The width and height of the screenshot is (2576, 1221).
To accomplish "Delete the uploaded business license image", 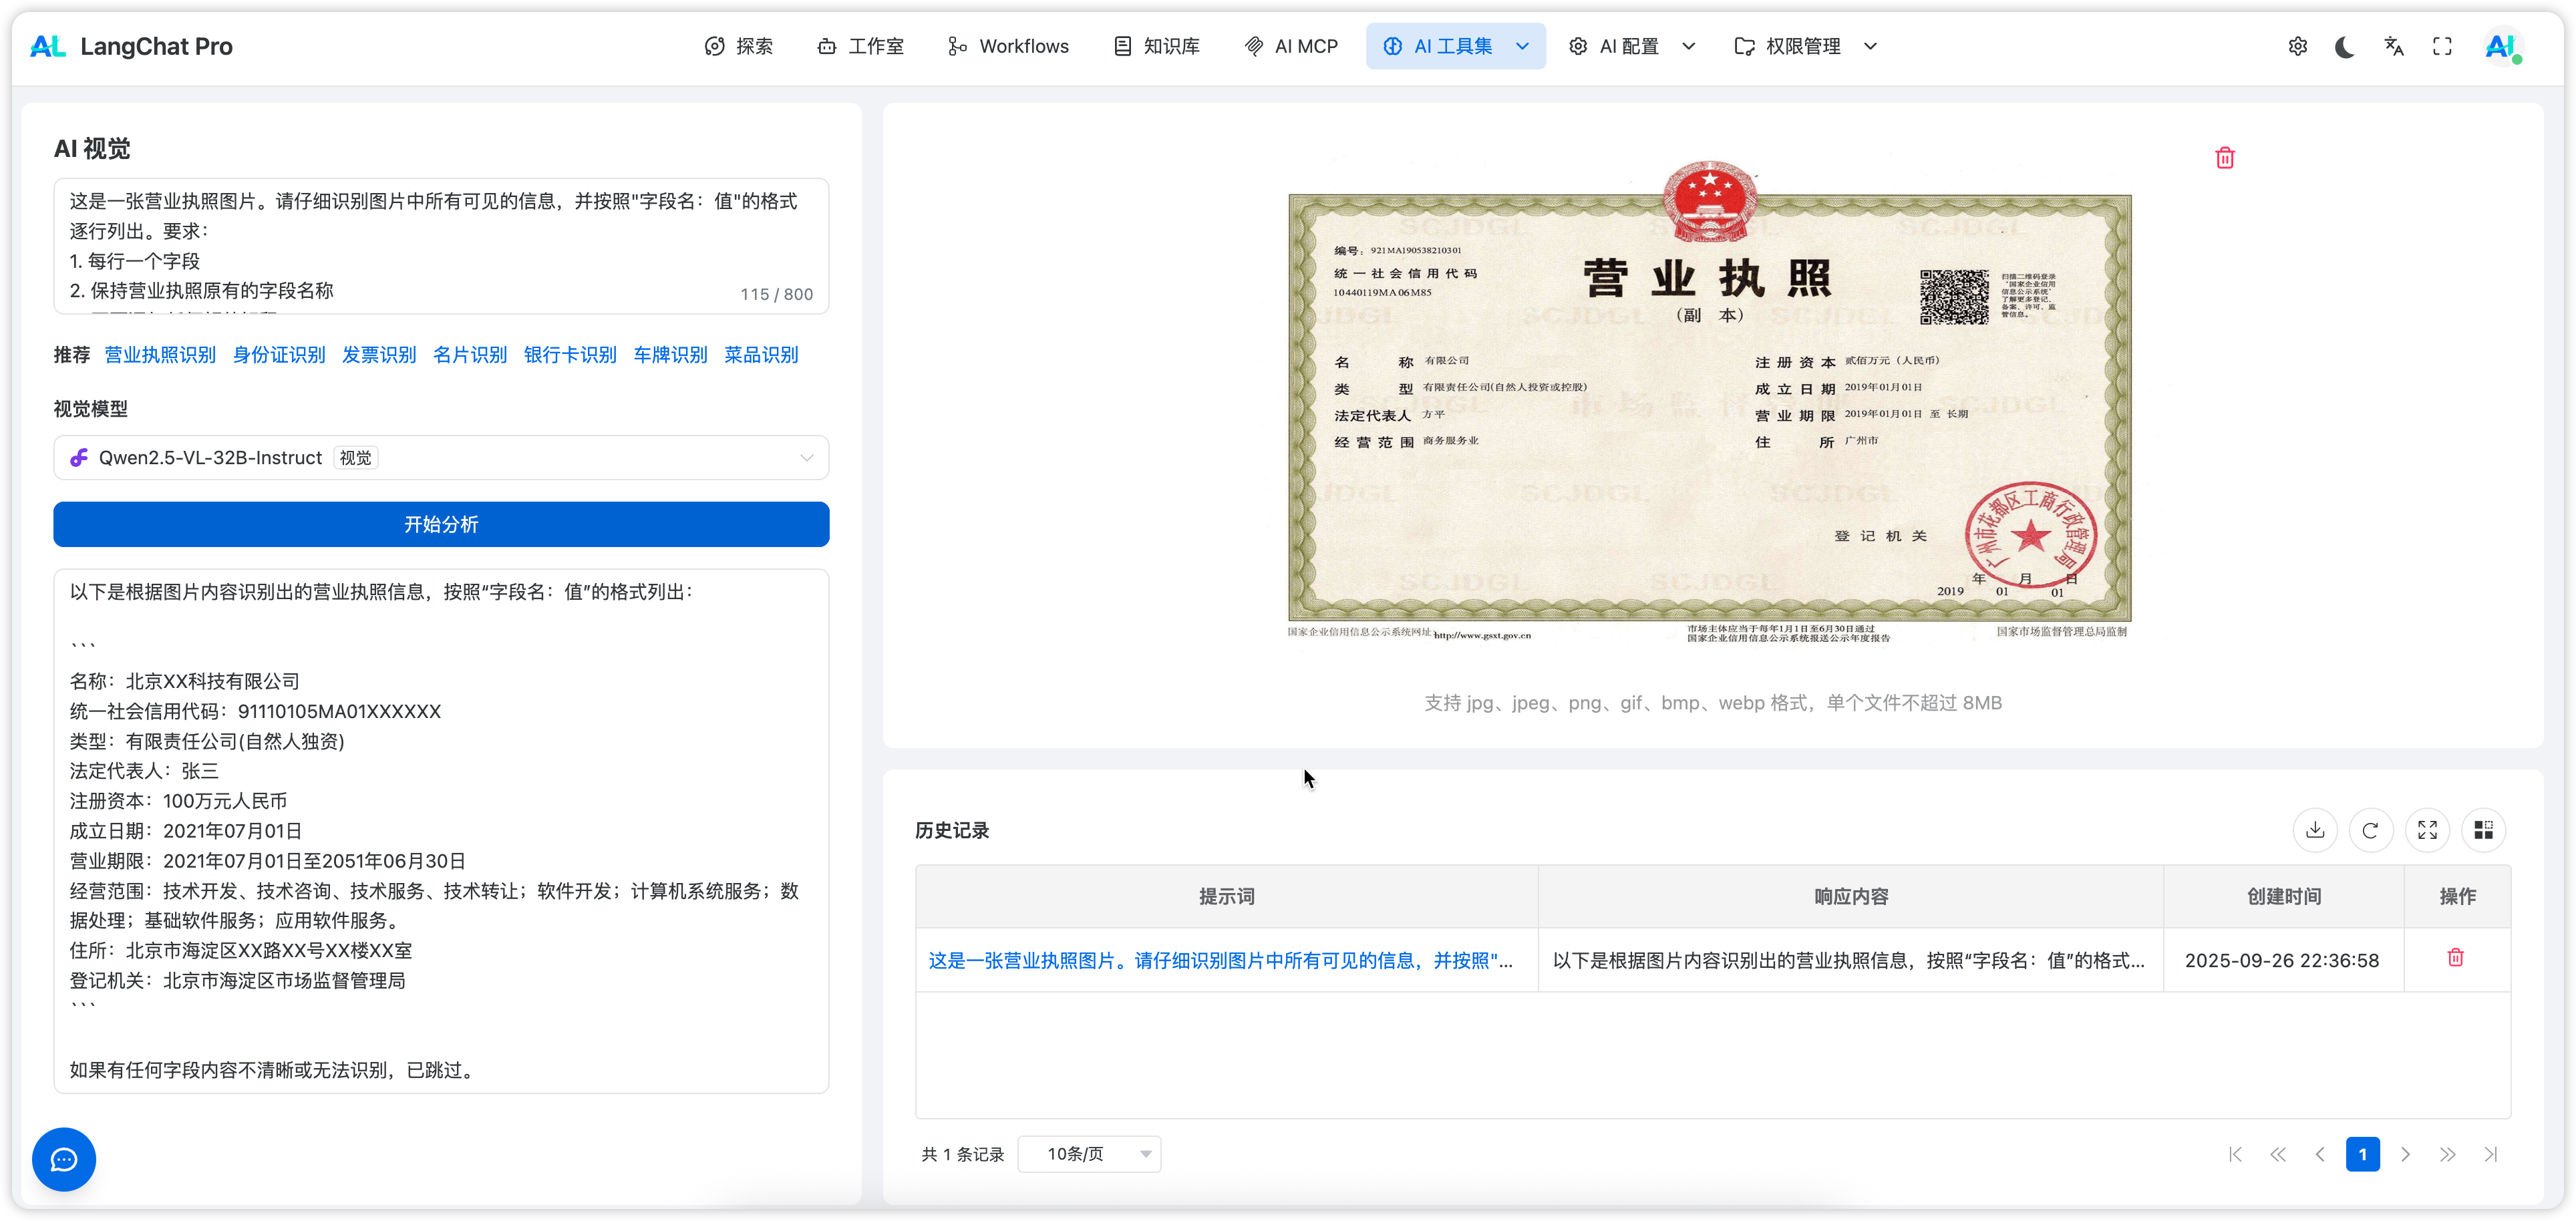I will (2224, 158).
